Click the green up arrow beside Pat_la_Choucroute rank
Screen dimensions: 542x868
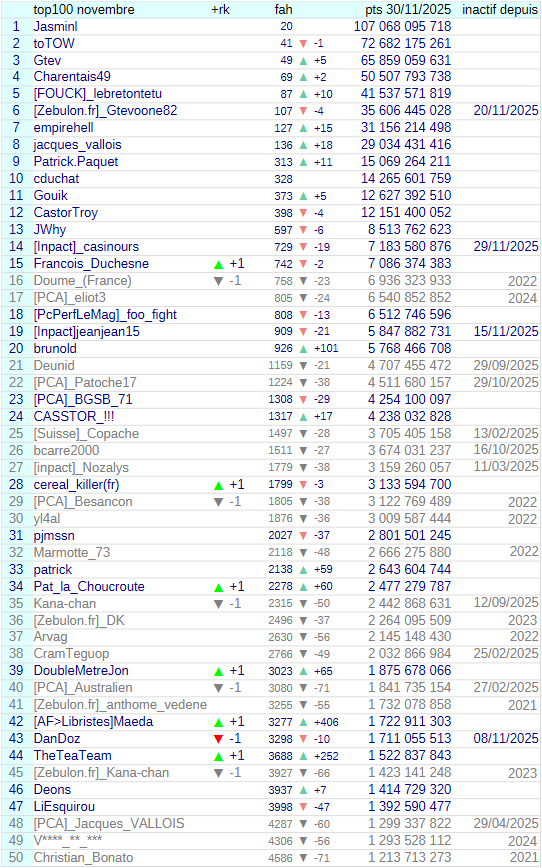219,587
